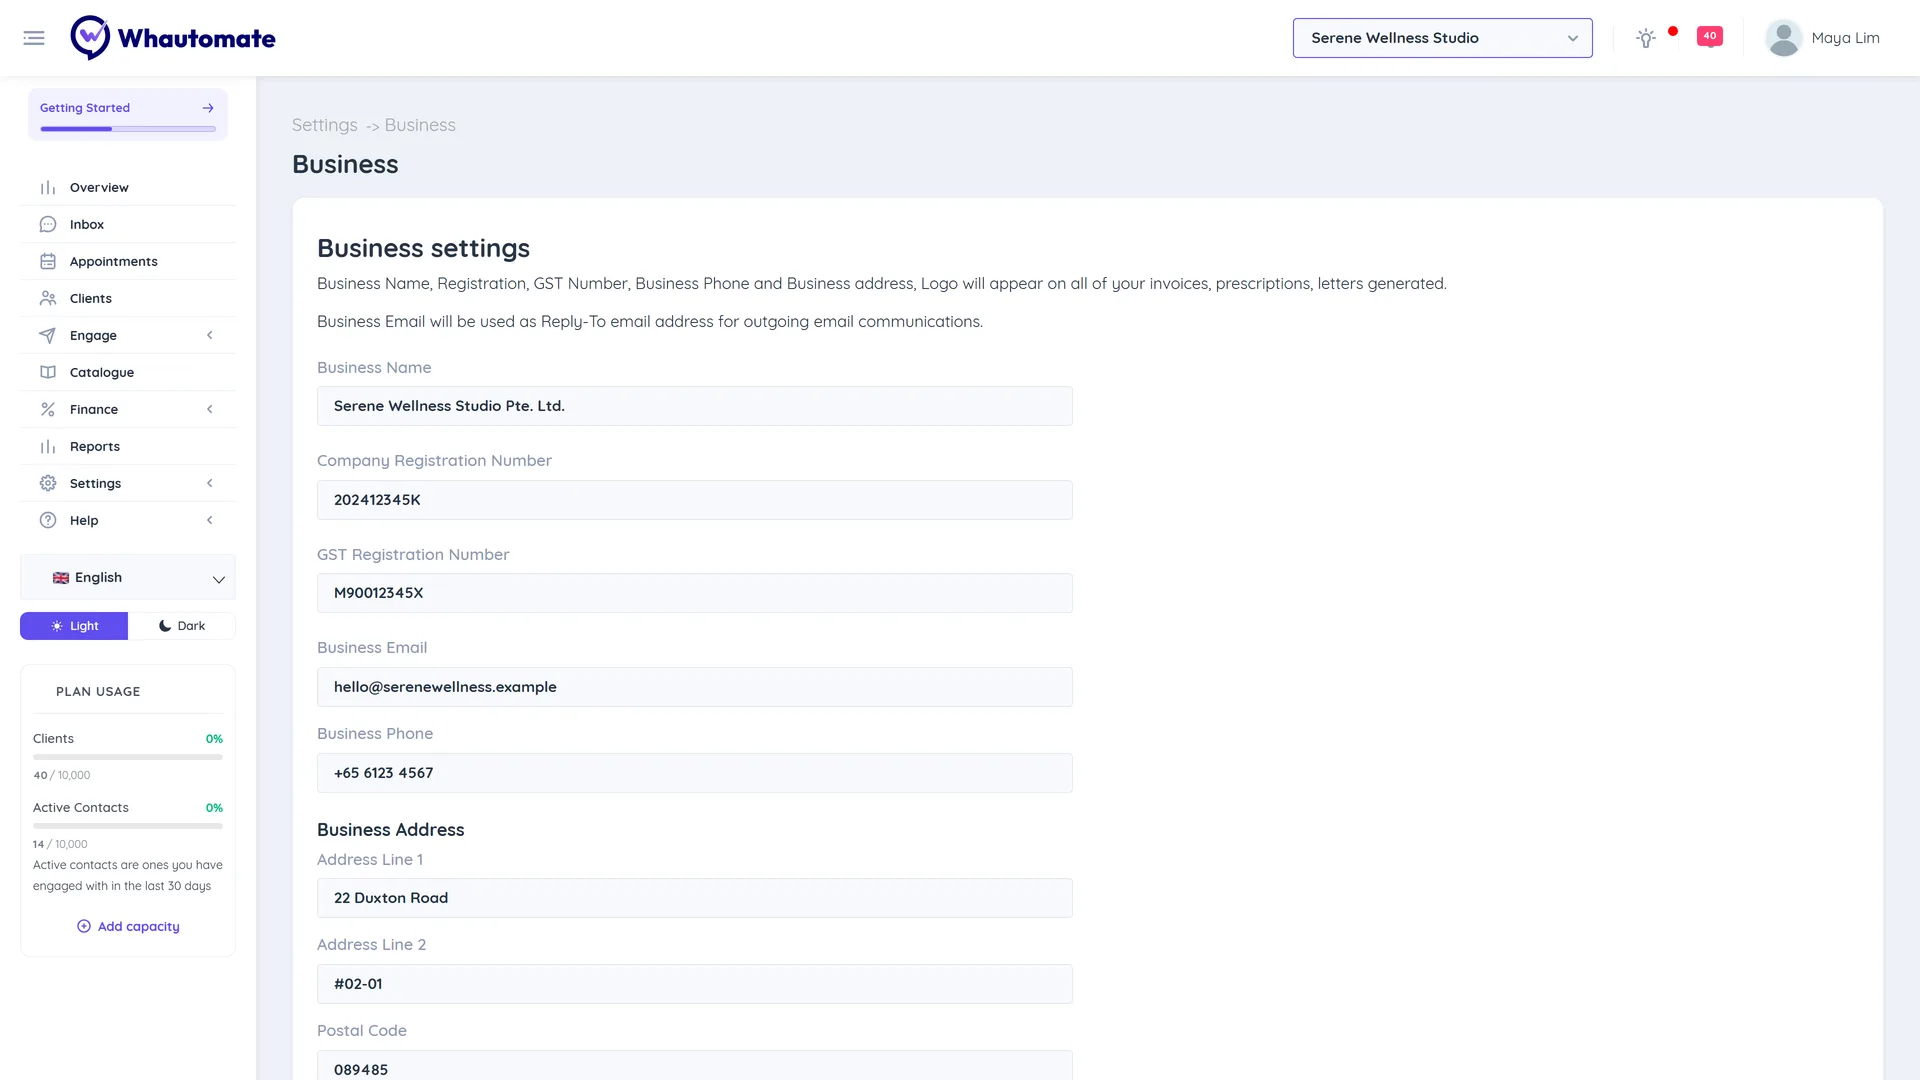Open the Inbox menu item
Screen dimensions: 1920x1080
tap(128, 225)
